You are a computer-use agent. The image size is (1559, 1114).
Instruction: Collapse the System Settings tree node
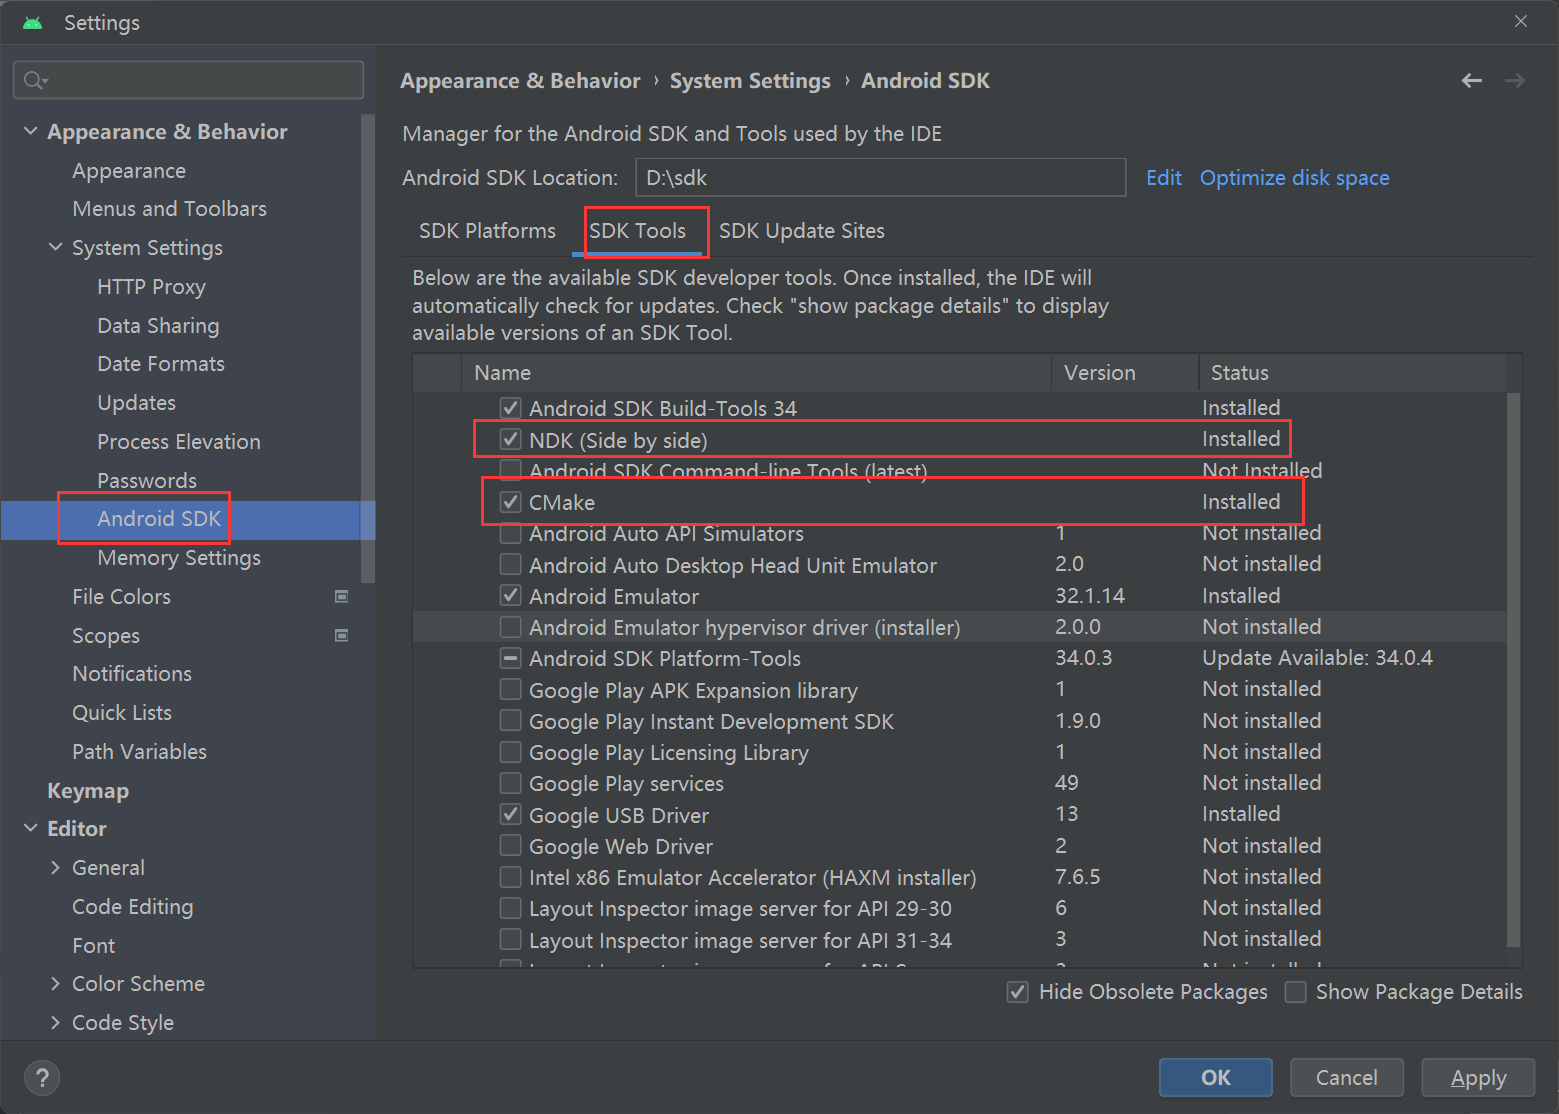56,247
